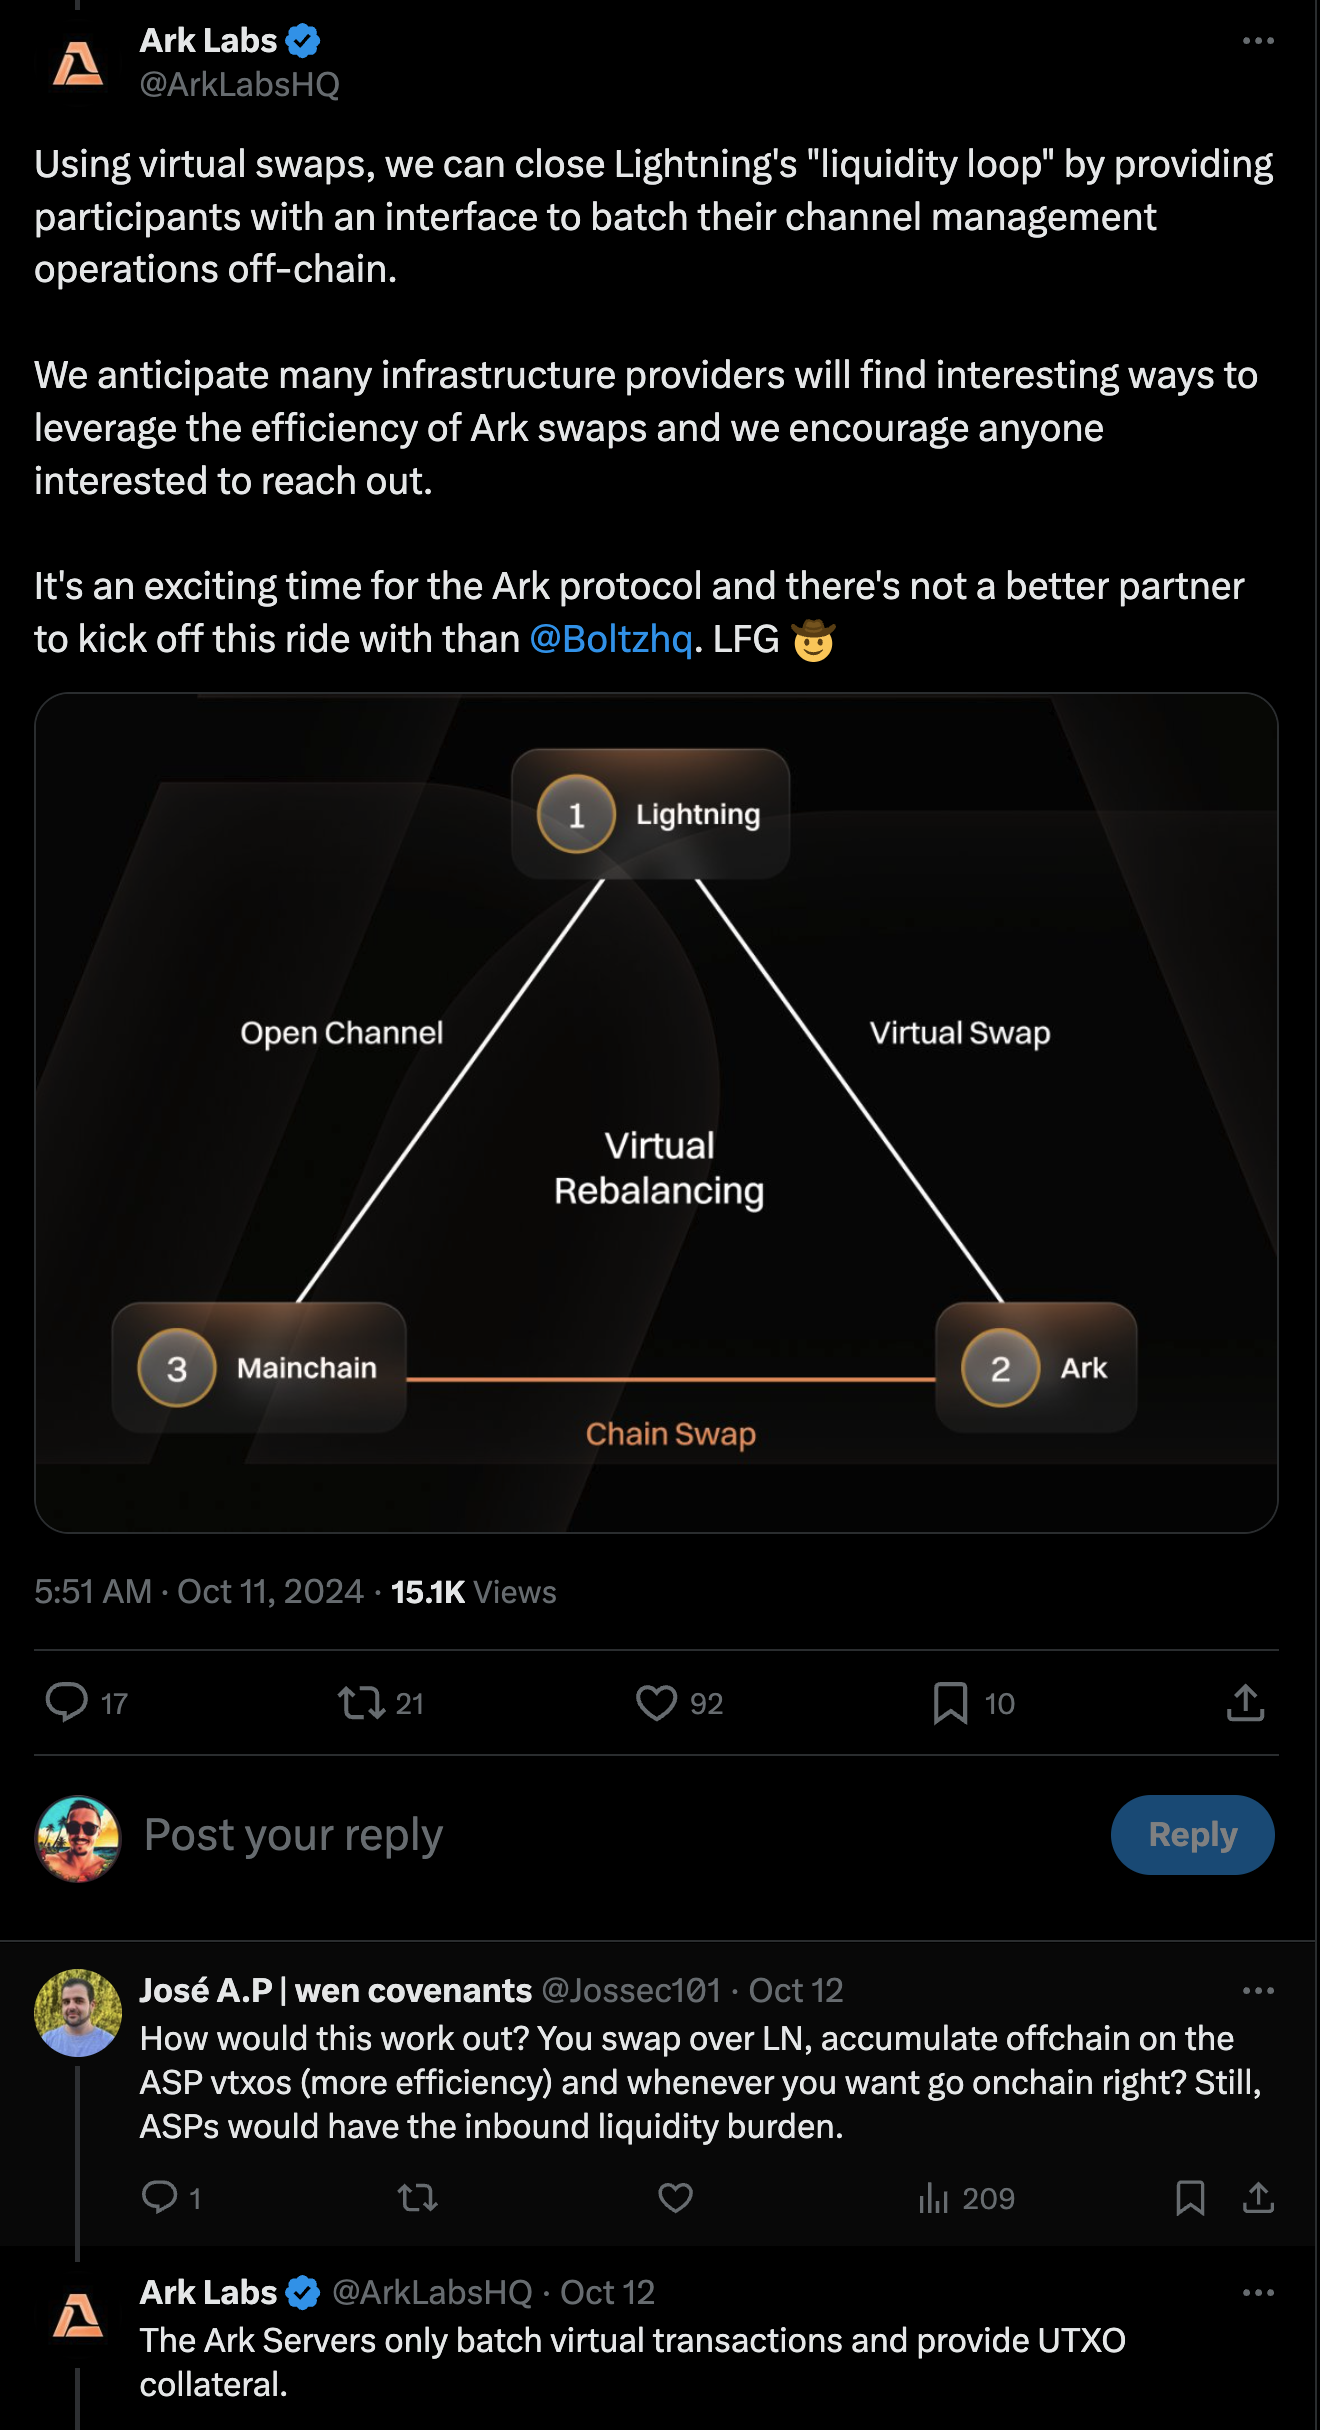The image size is (1320, 2430).
Task: Open more options on Ark Labs reply
Action: click(1258, 2292)
